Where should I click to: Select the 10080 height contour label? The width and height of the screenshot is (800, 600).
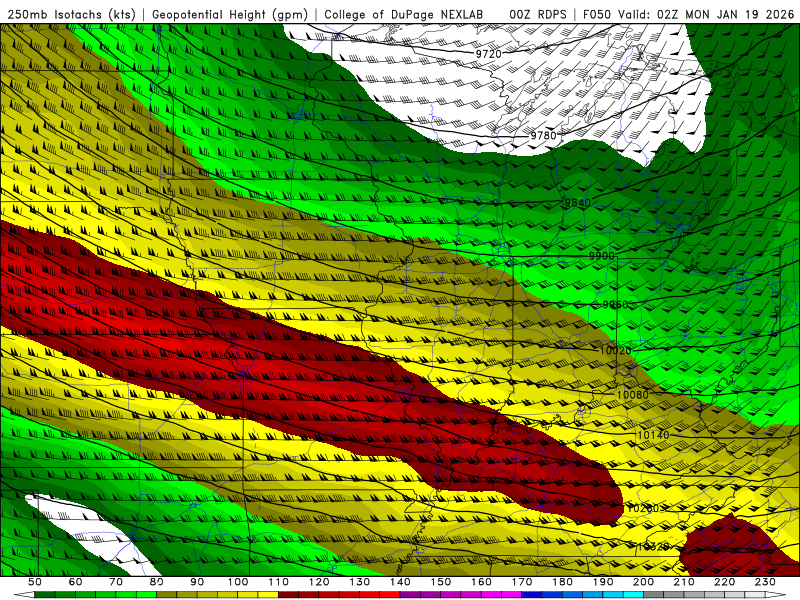click(x=633, y=394)
